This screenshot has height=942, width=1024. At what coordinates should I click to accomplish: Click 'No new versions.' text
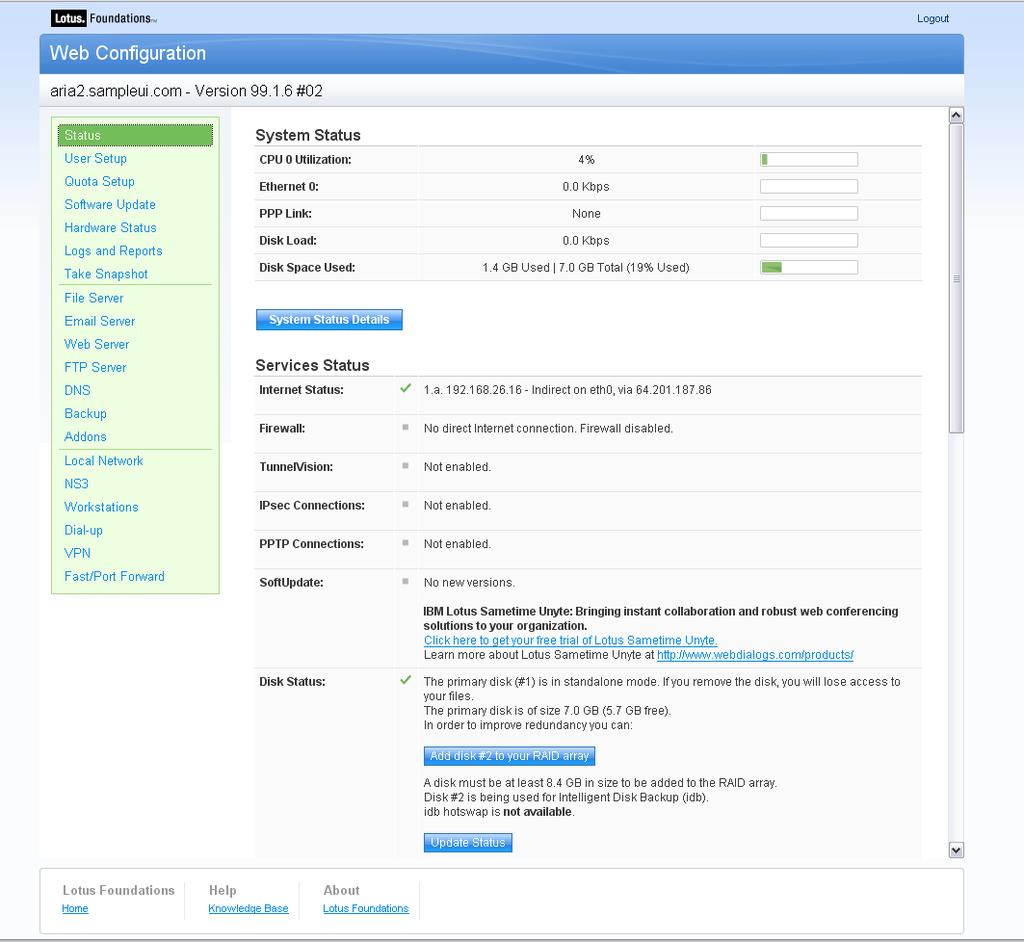point(469,583)
